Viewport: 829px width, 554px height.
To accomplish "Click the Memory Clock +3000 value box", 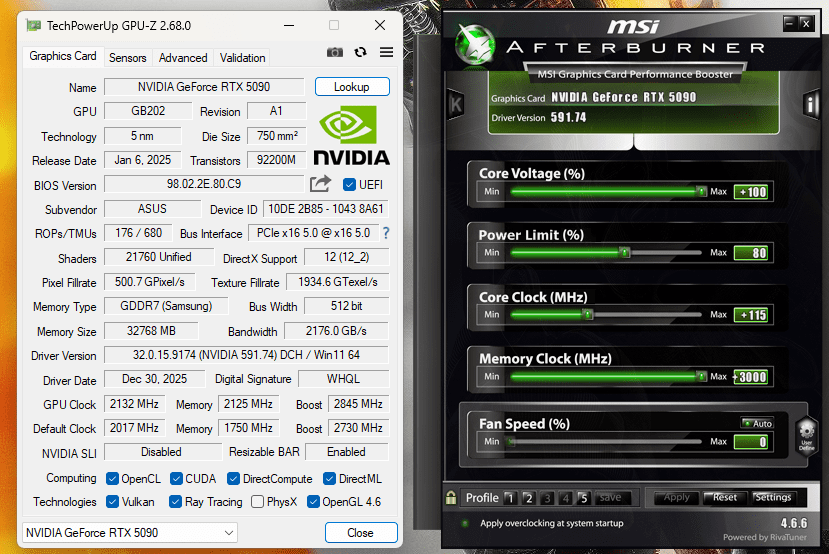I will (x=753, y=377).
